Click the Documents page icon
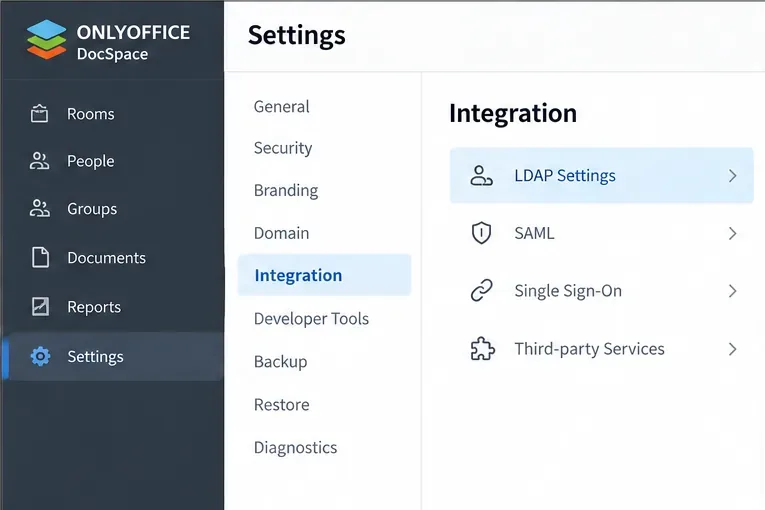Image resolution: width=765 pixels, height=510 pixels. pyautogui.click(x=40, y=257)
